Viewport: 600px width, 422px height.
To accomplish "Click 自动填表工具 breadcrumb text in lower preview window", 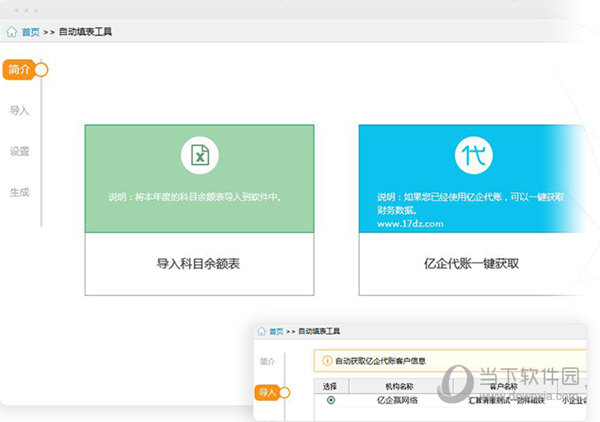I will pyautogui.click(x=319, y=331).
